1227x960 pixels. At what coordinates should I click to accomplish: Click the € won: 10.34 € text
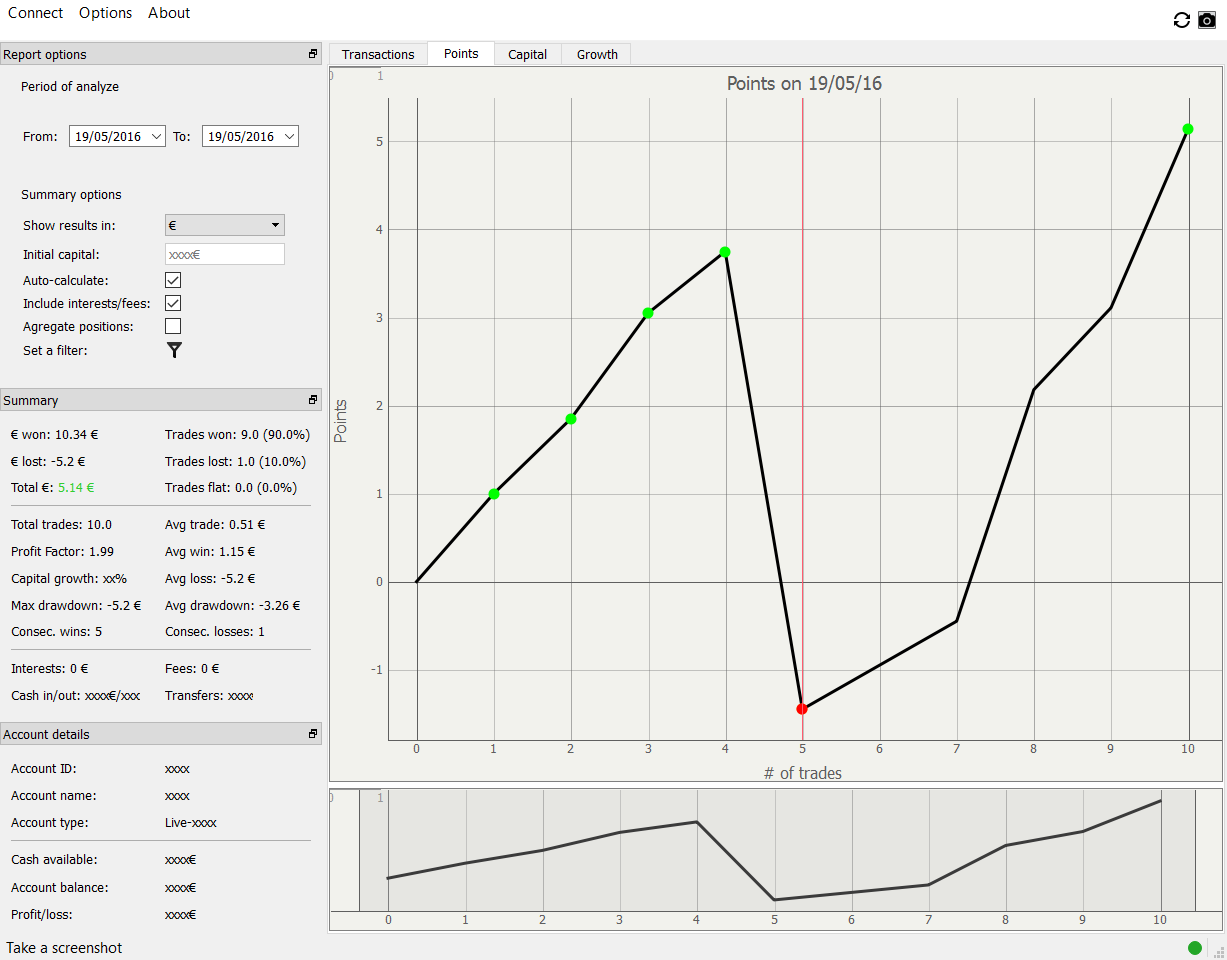(x=55, y=435)
